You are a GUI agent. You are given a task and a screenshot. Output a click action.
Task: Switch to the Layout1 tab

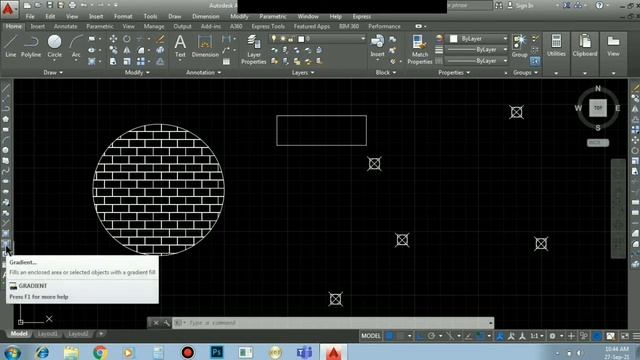tap(47, 334)
